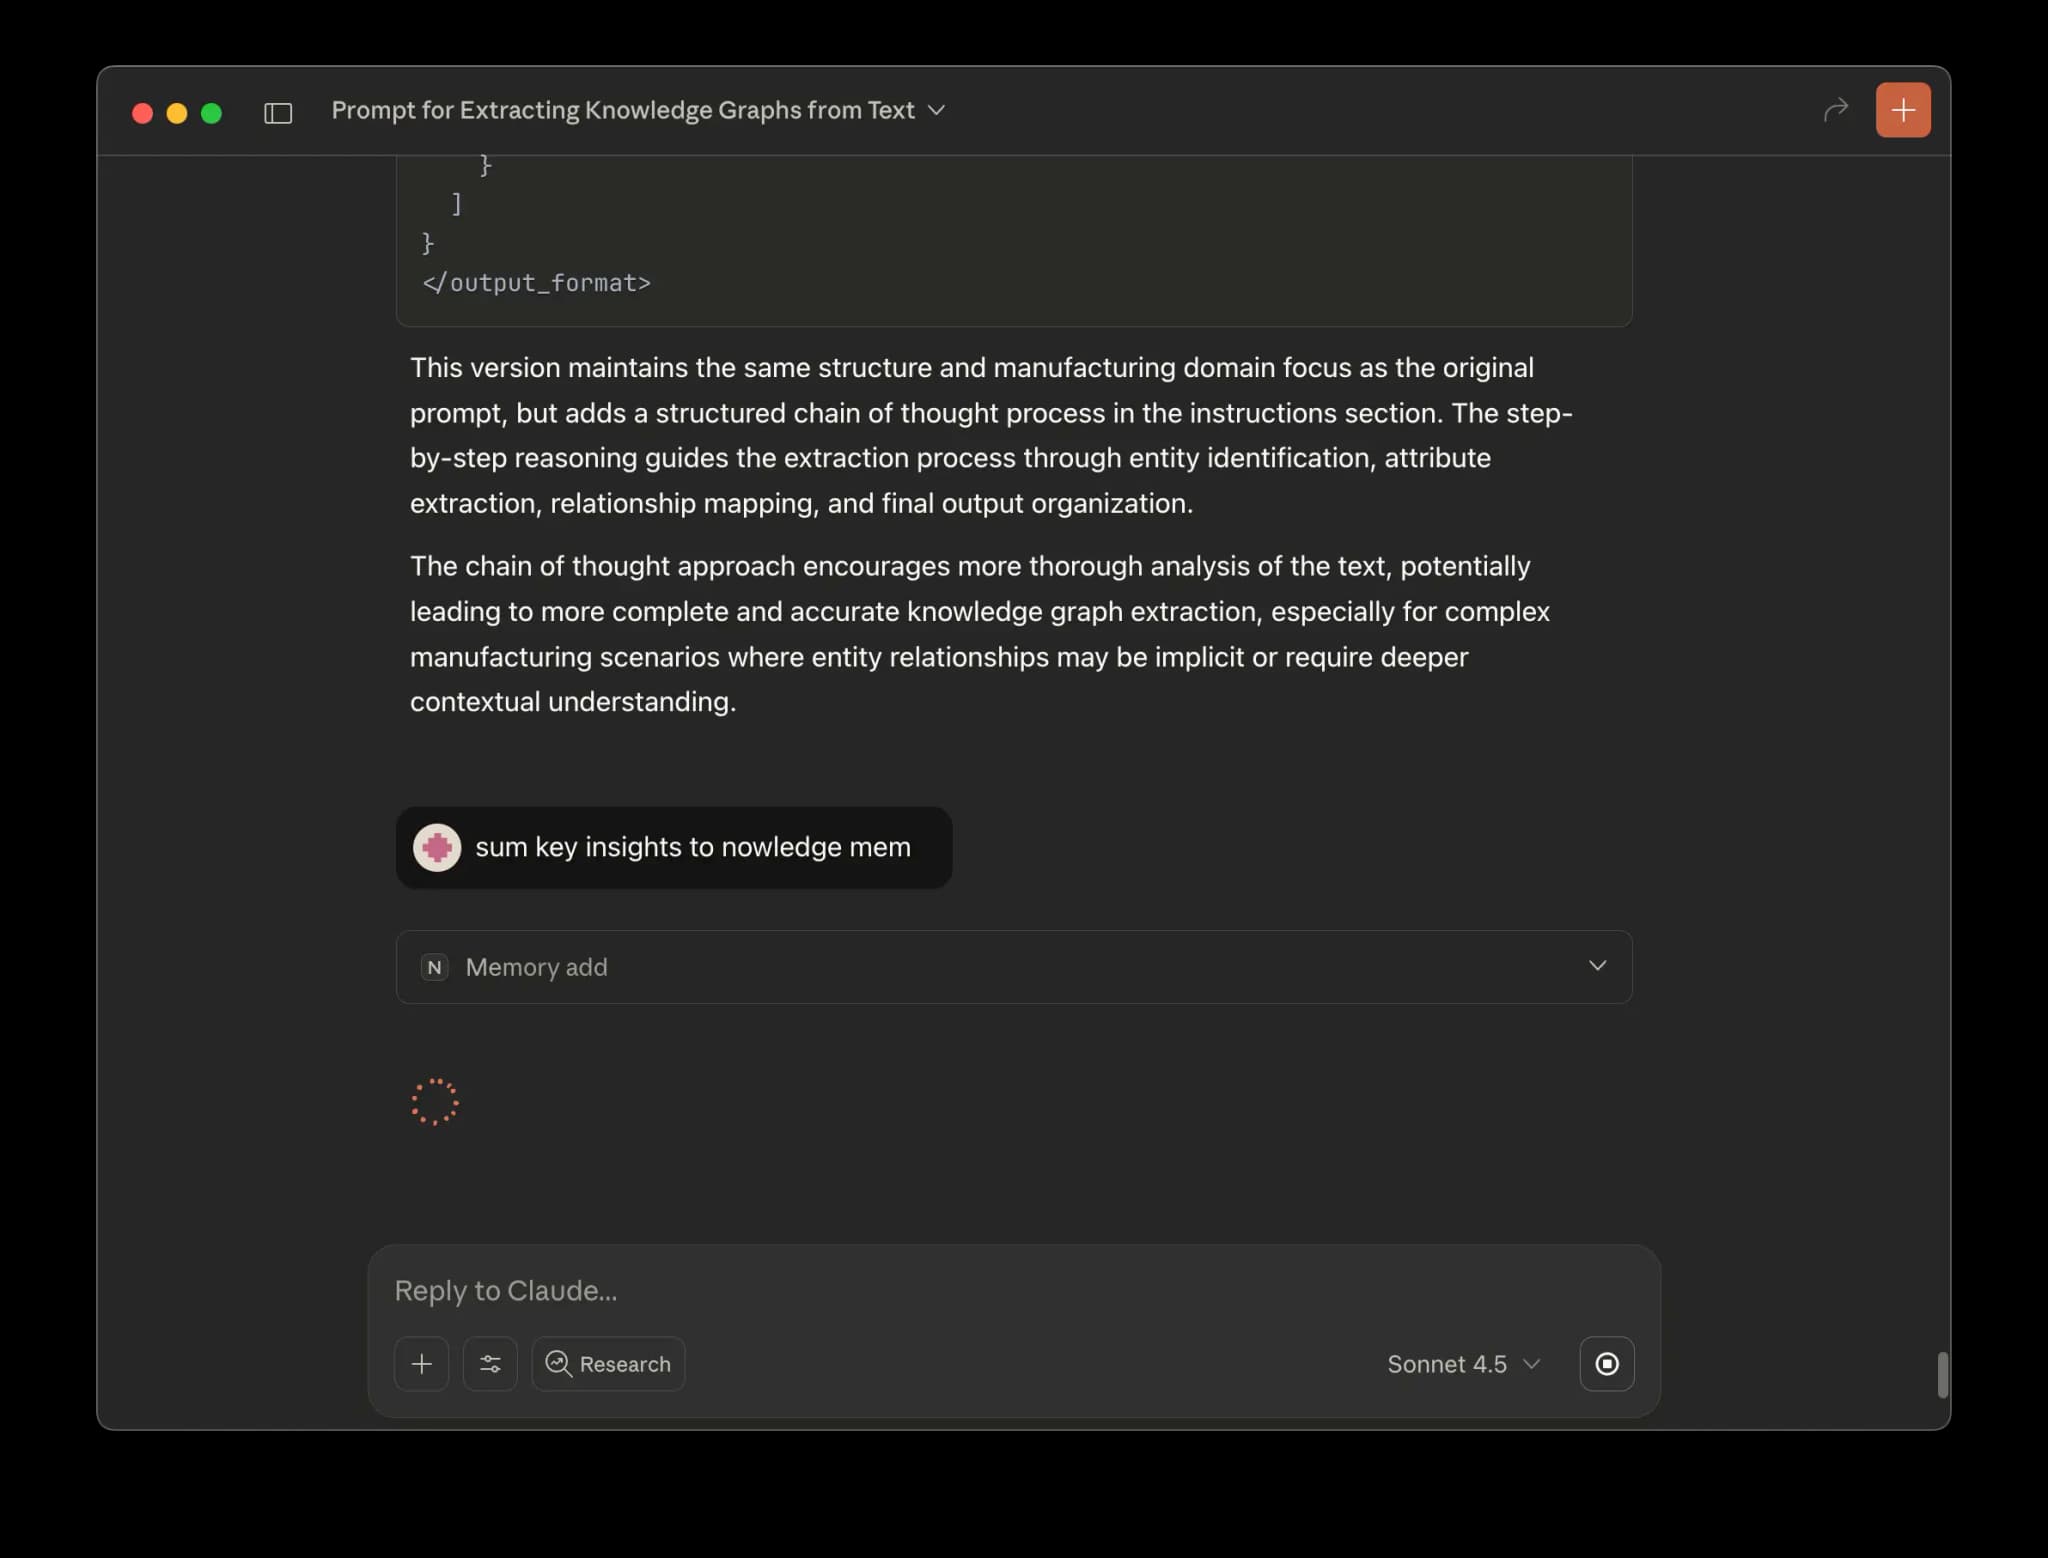This screenshot has width=2048, height=1558.
Task: Stop the running response with the square control
Action: click(x=1606, y=1363)
